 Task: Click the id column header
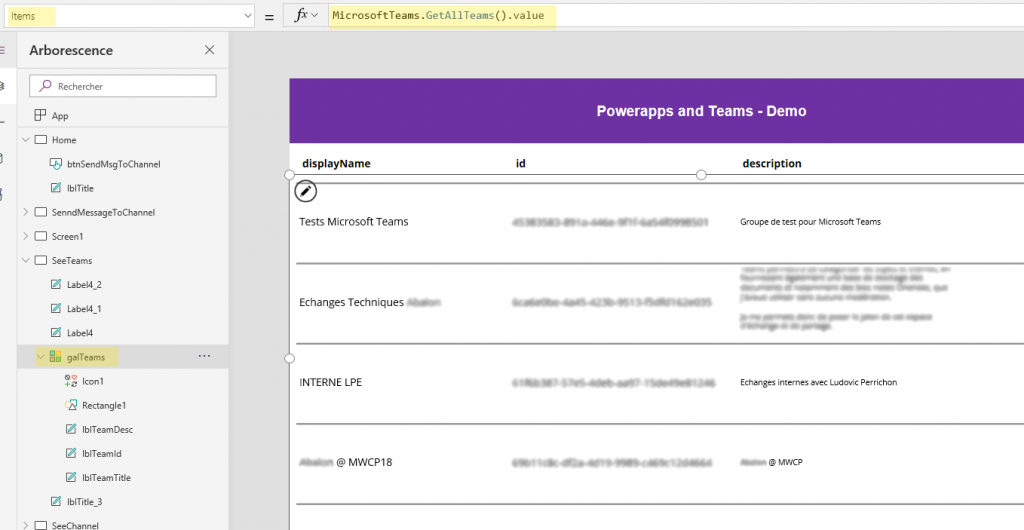pyautogui.click(x=520, y=164)
